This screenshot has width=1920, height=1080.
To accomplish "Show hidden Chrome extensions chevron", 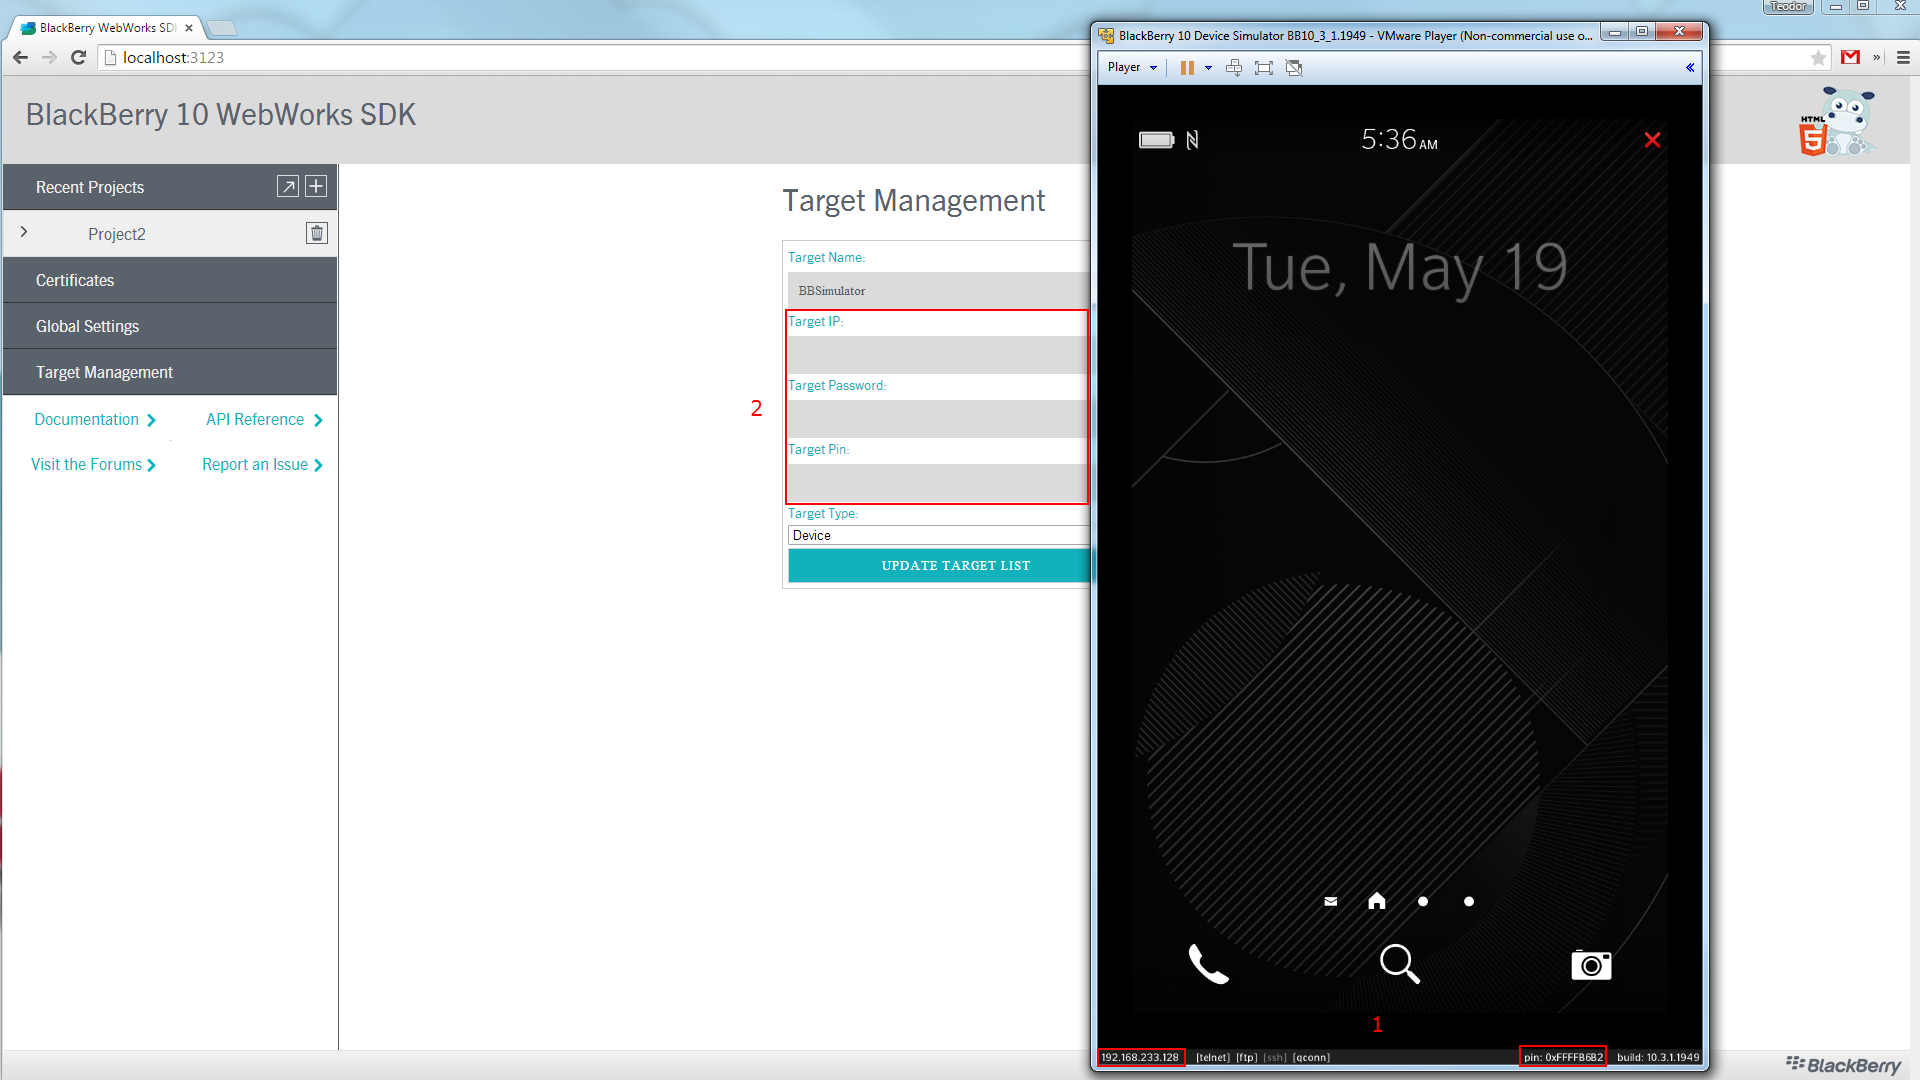I will [1877, 57].
